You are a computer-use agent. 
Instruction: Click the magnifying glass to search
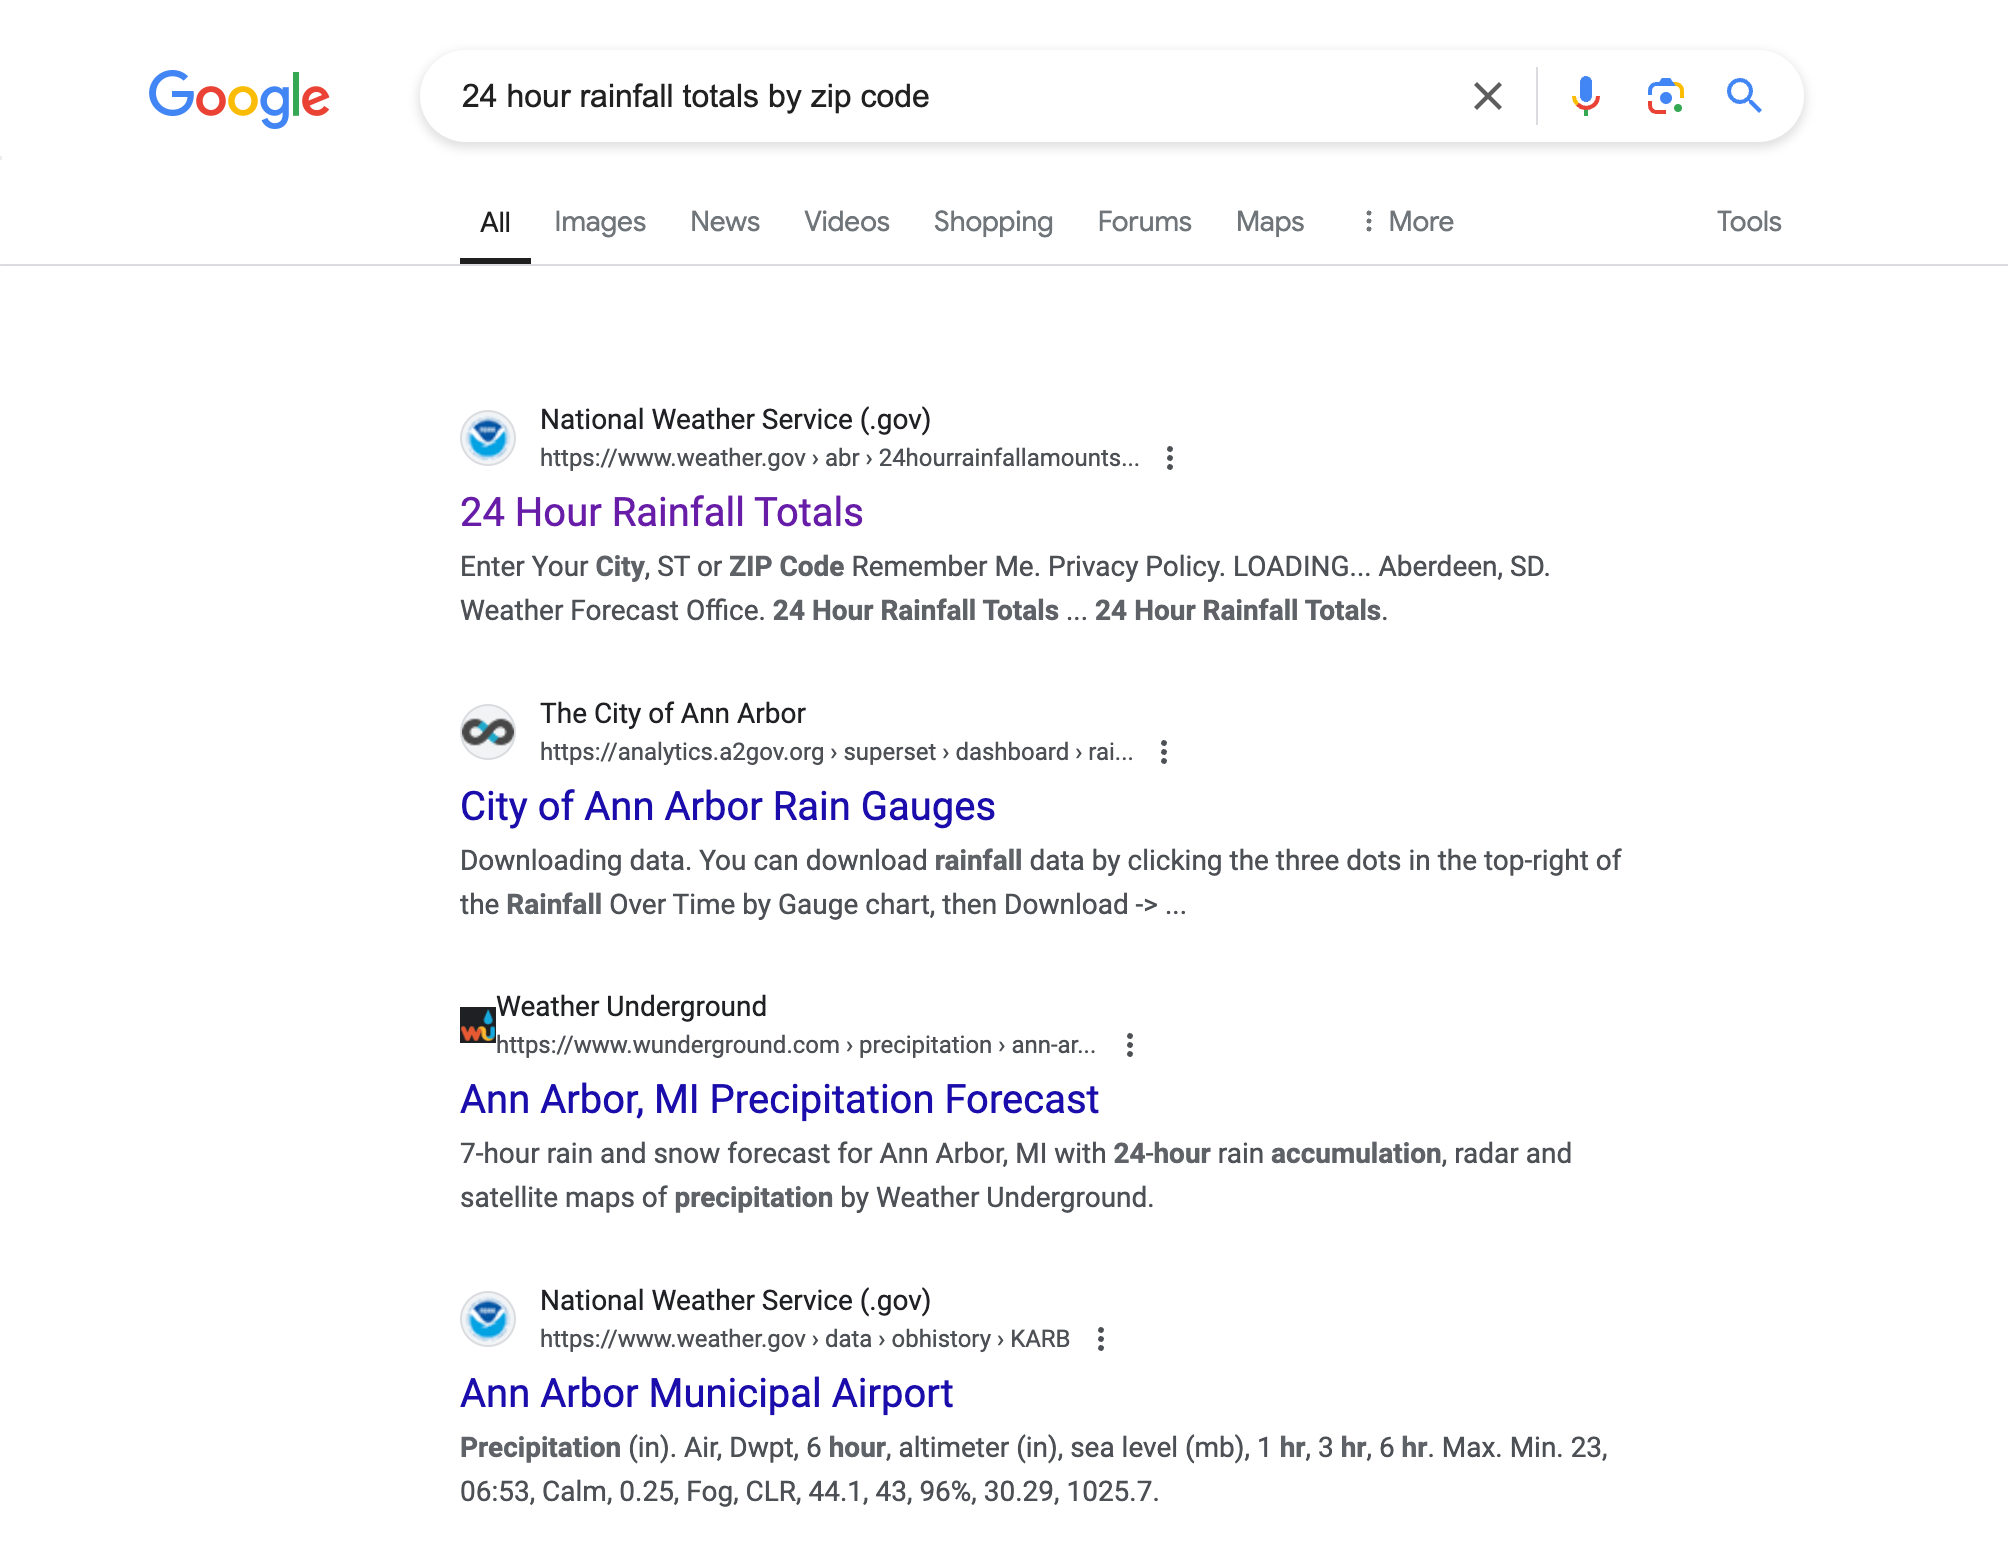(1744, 96)
